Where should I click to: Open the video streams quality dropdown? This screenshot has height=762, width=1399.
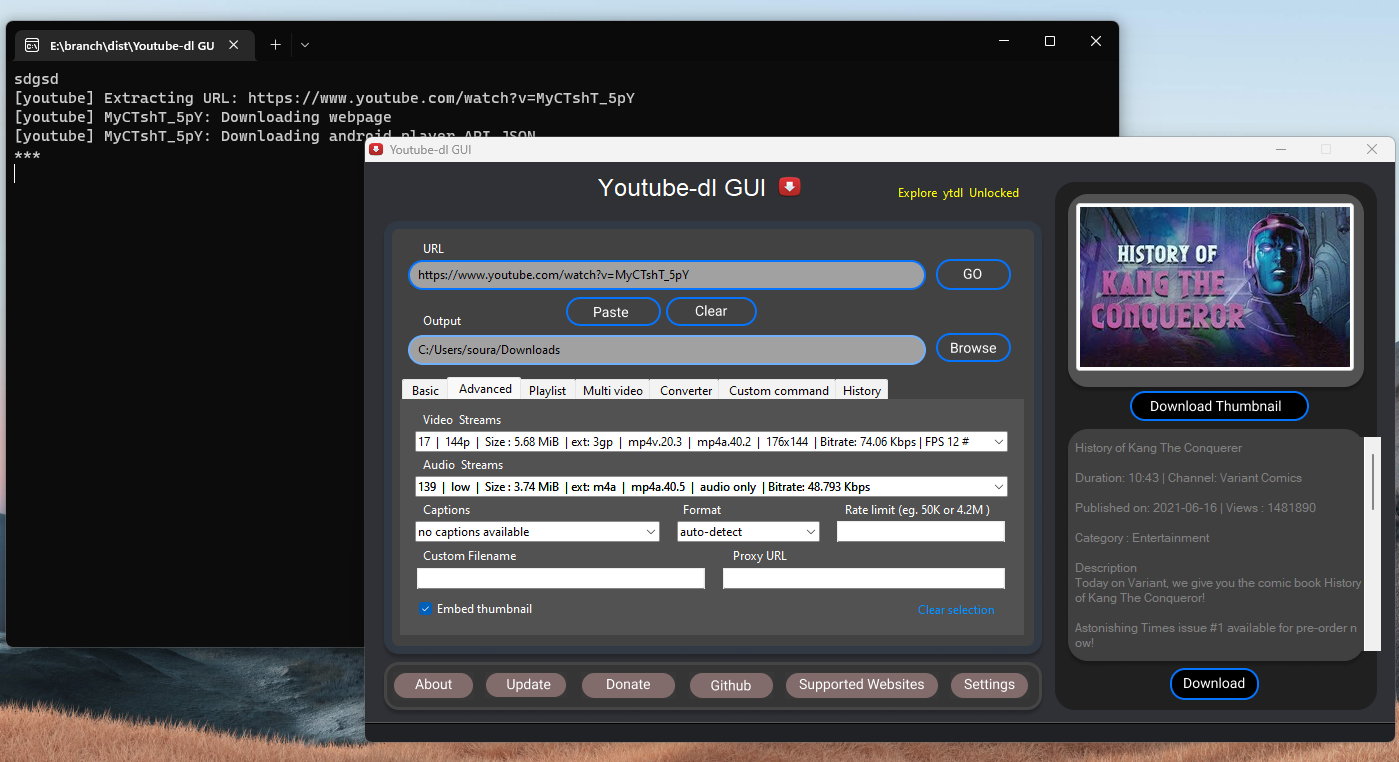[997, 441]
